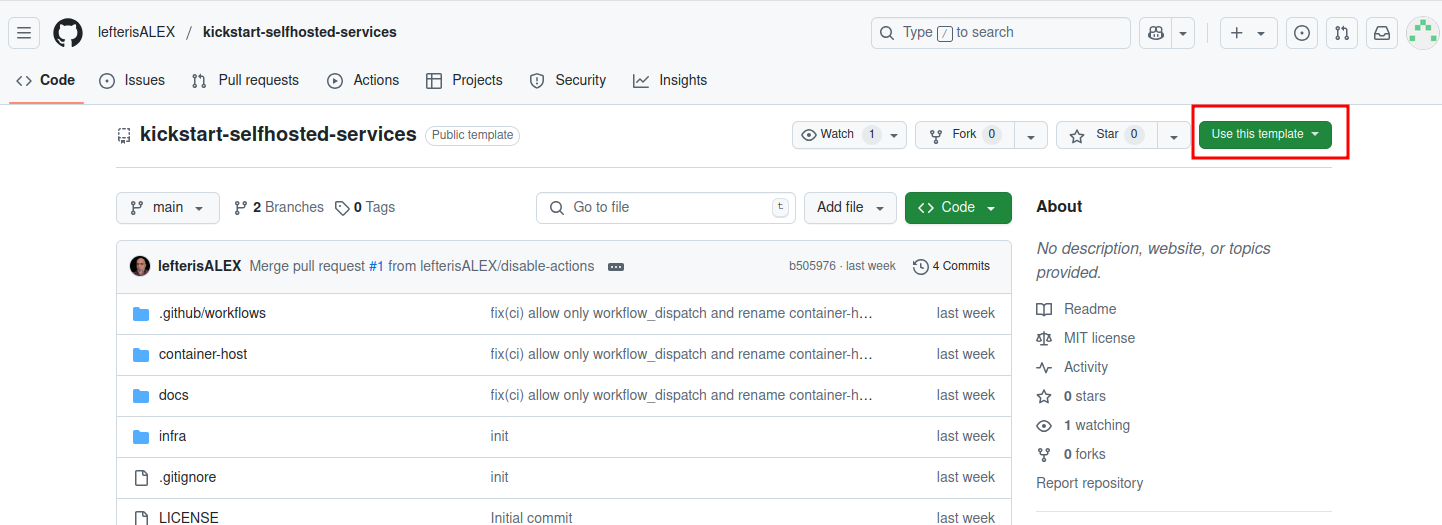Open pull requests icon in top header
This screenshot has width=1442, height=525.
coord(1342,33)
